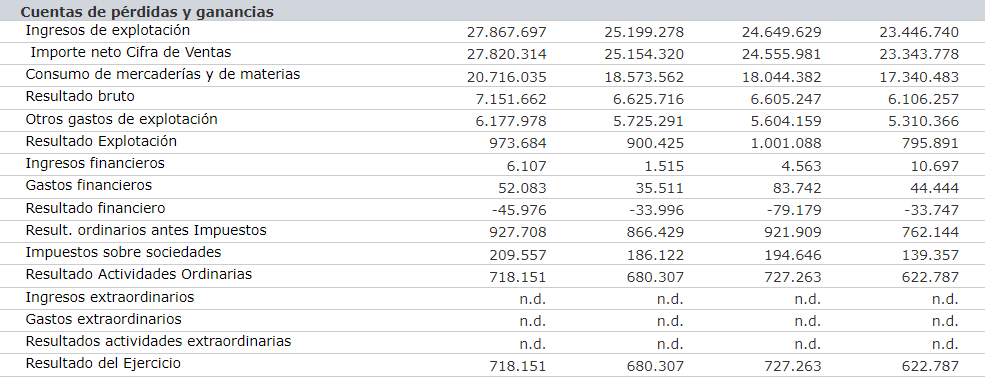Click 718.151 in Resultado Actividades Ordinarias row
Screen dimensions: 985x378
pos(518,278)
